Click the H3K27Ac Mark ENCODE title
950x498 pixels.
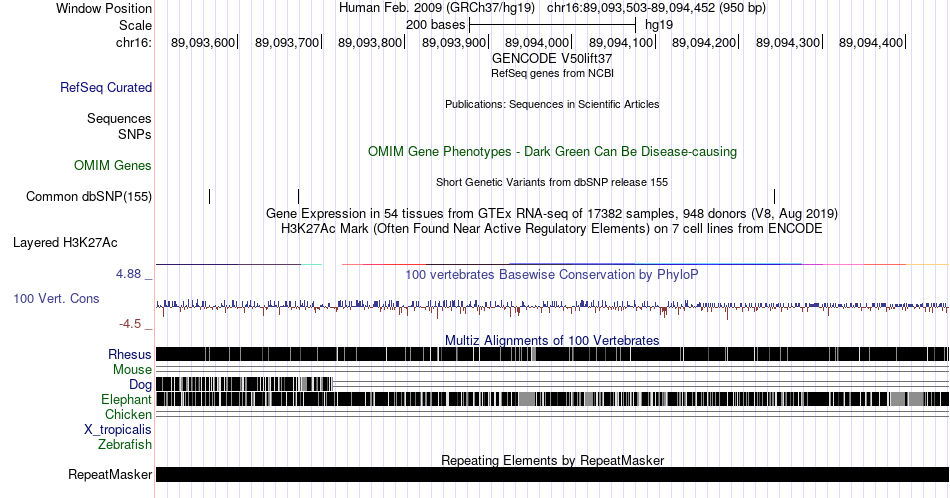pyautogui.click(x=552, y=228)
